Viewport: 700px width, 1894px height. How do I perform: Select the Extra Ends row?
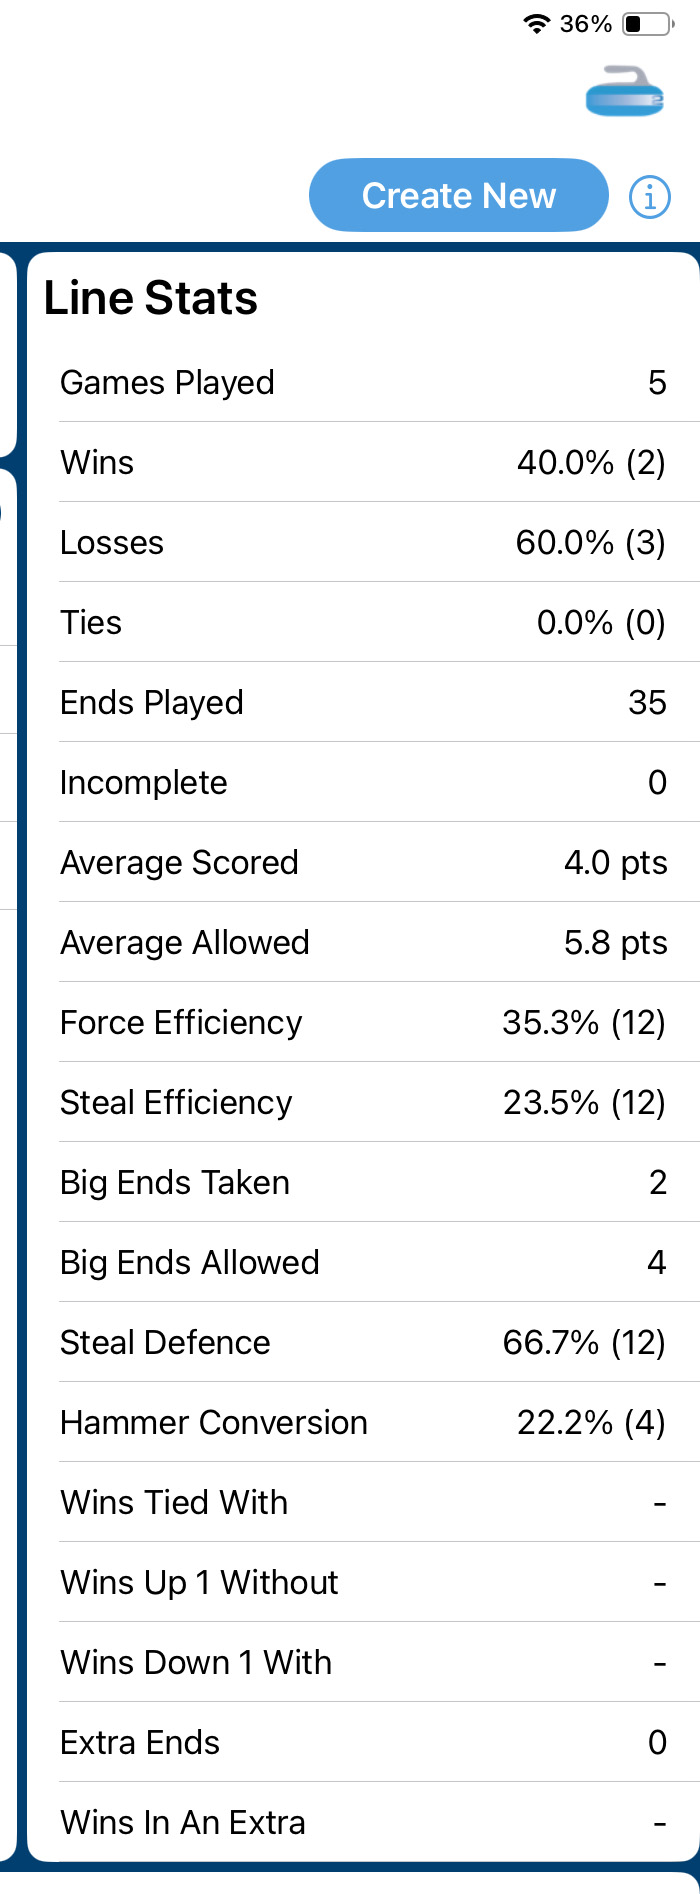(x=363, y=1742)
